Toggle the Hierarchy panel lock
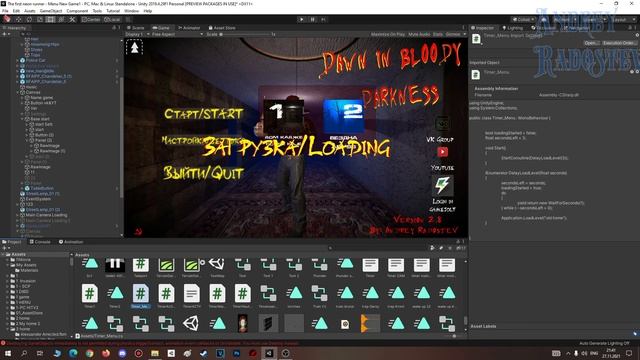640x360 pixels. [114, 28]
